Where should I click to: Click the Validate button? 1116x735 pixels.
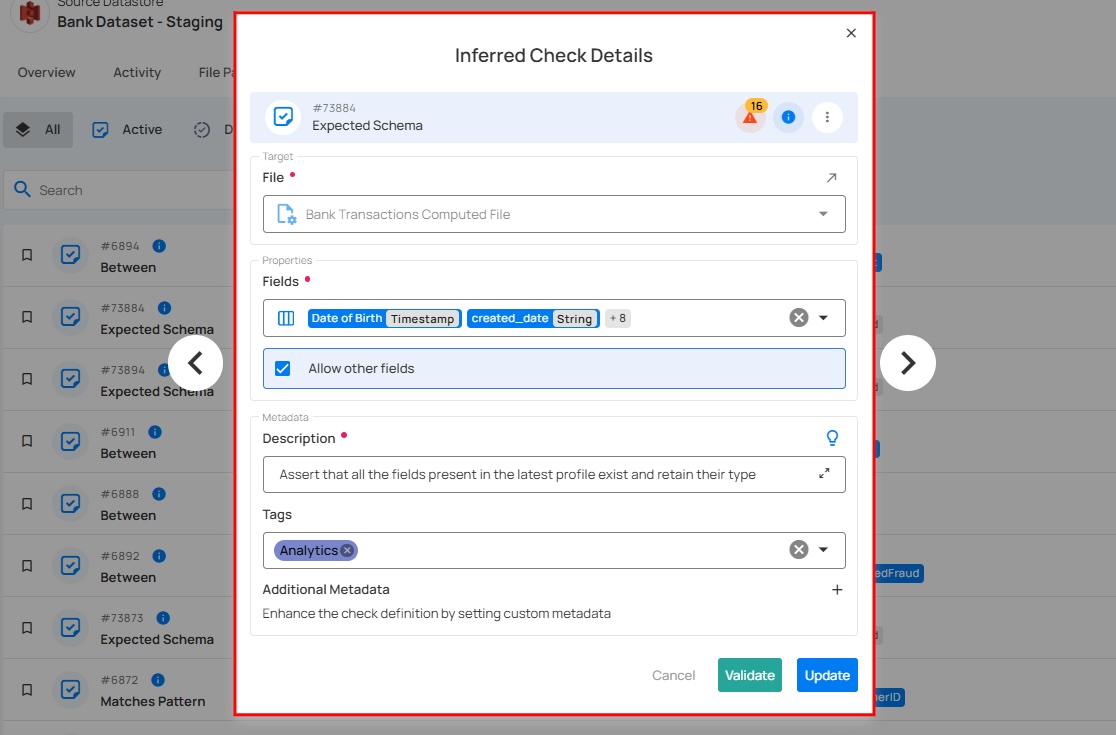749,675
